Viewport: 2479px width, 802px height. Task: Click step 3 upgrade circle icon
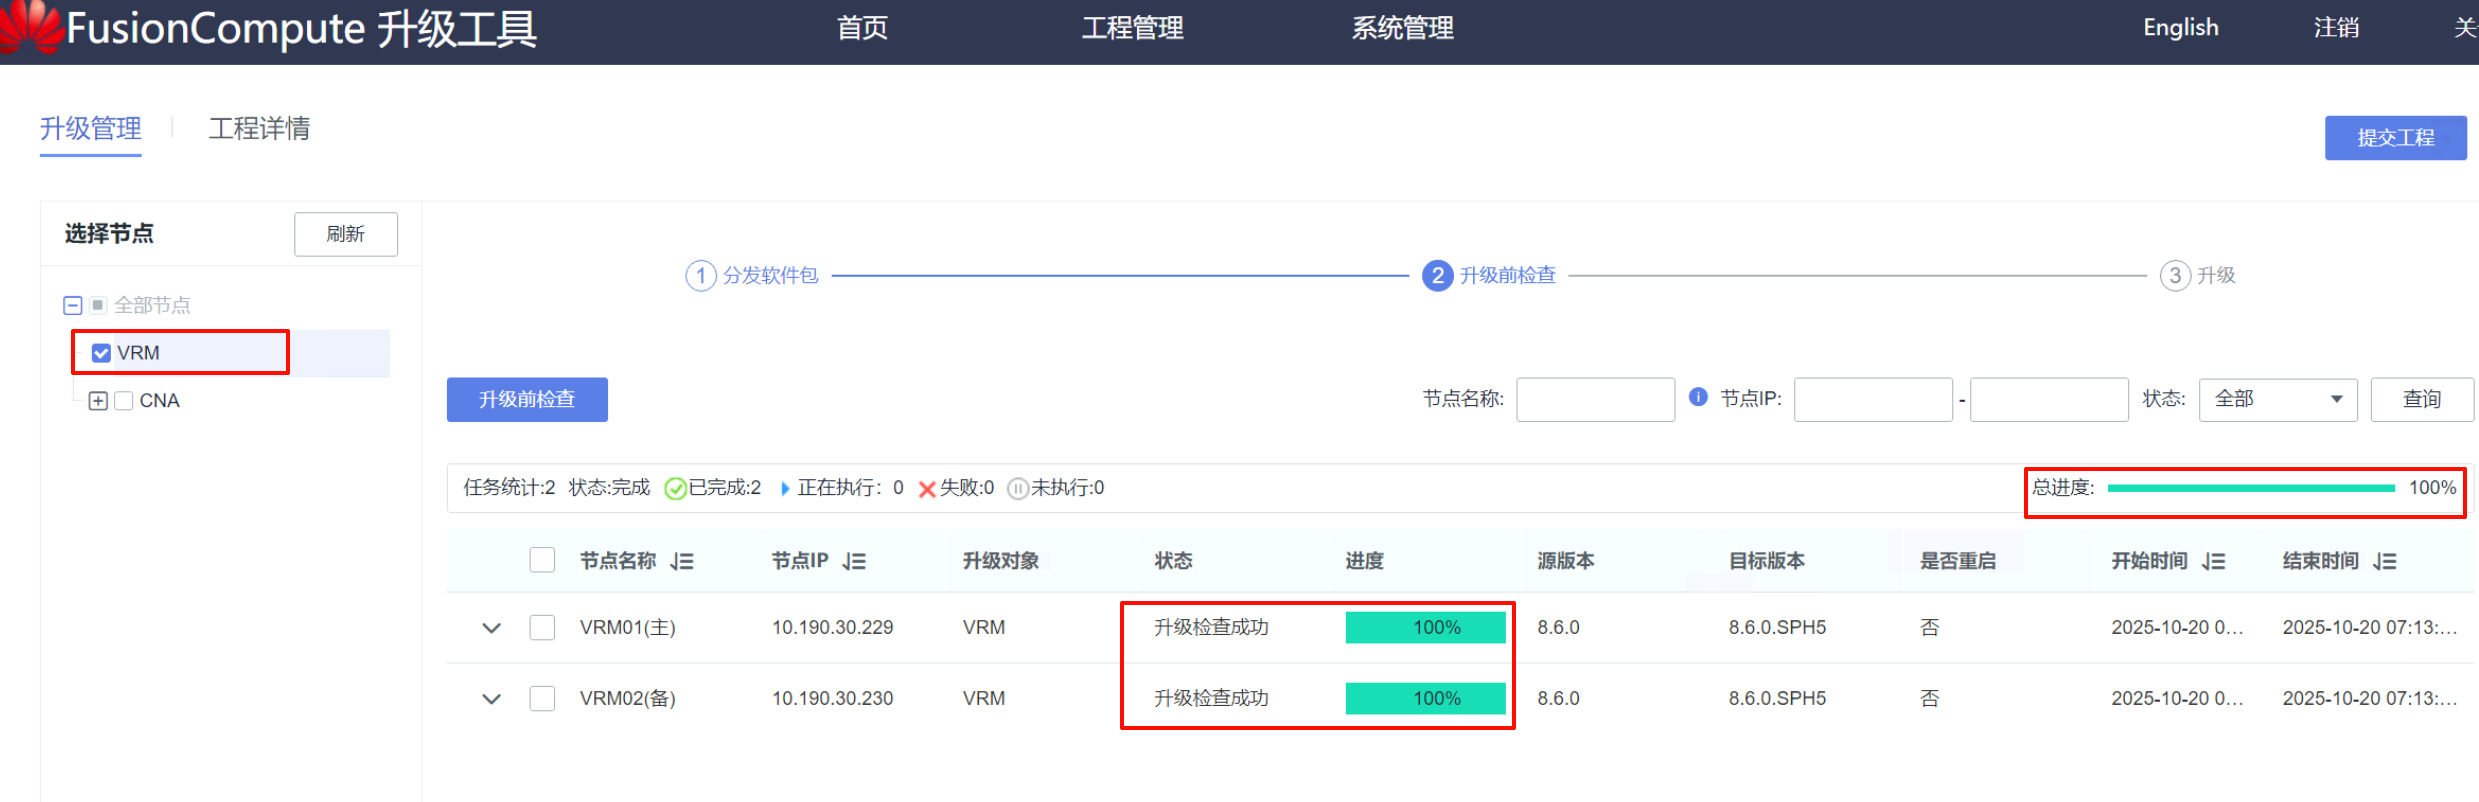tap(2174, 275)
